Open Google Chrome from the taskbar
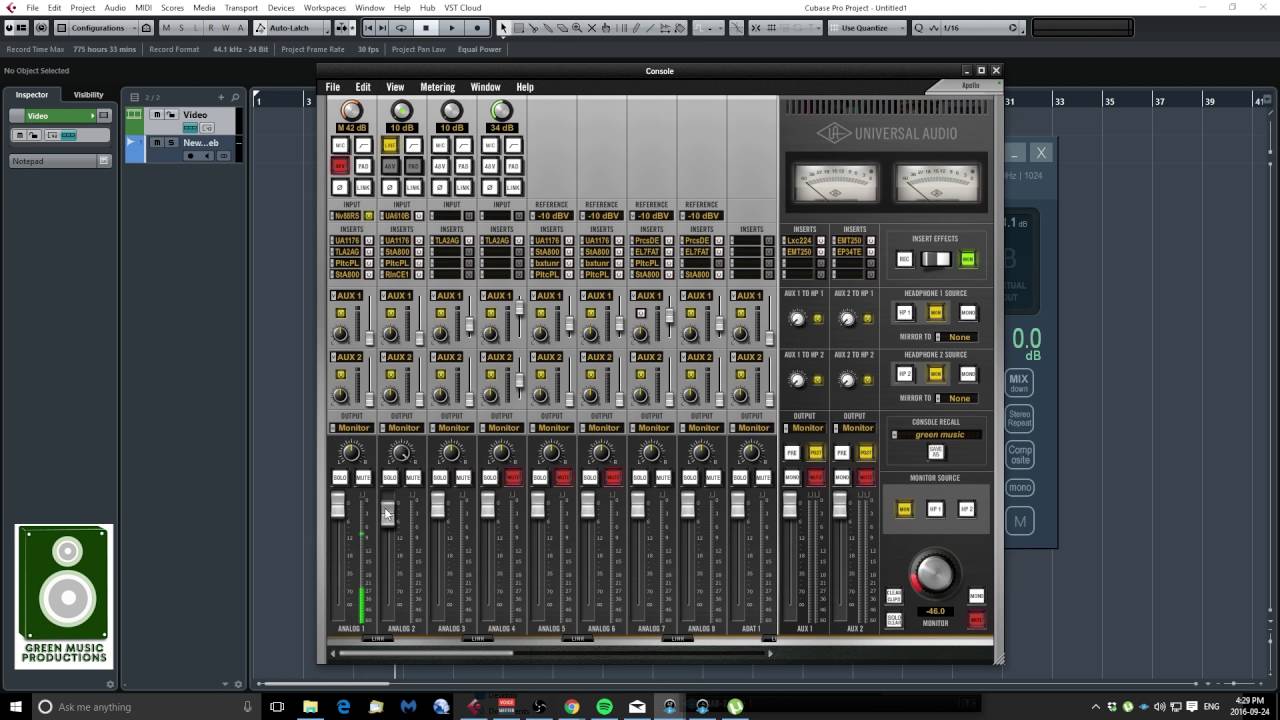The height and width of the screenshot is (720, 1280). click(571, 706)
